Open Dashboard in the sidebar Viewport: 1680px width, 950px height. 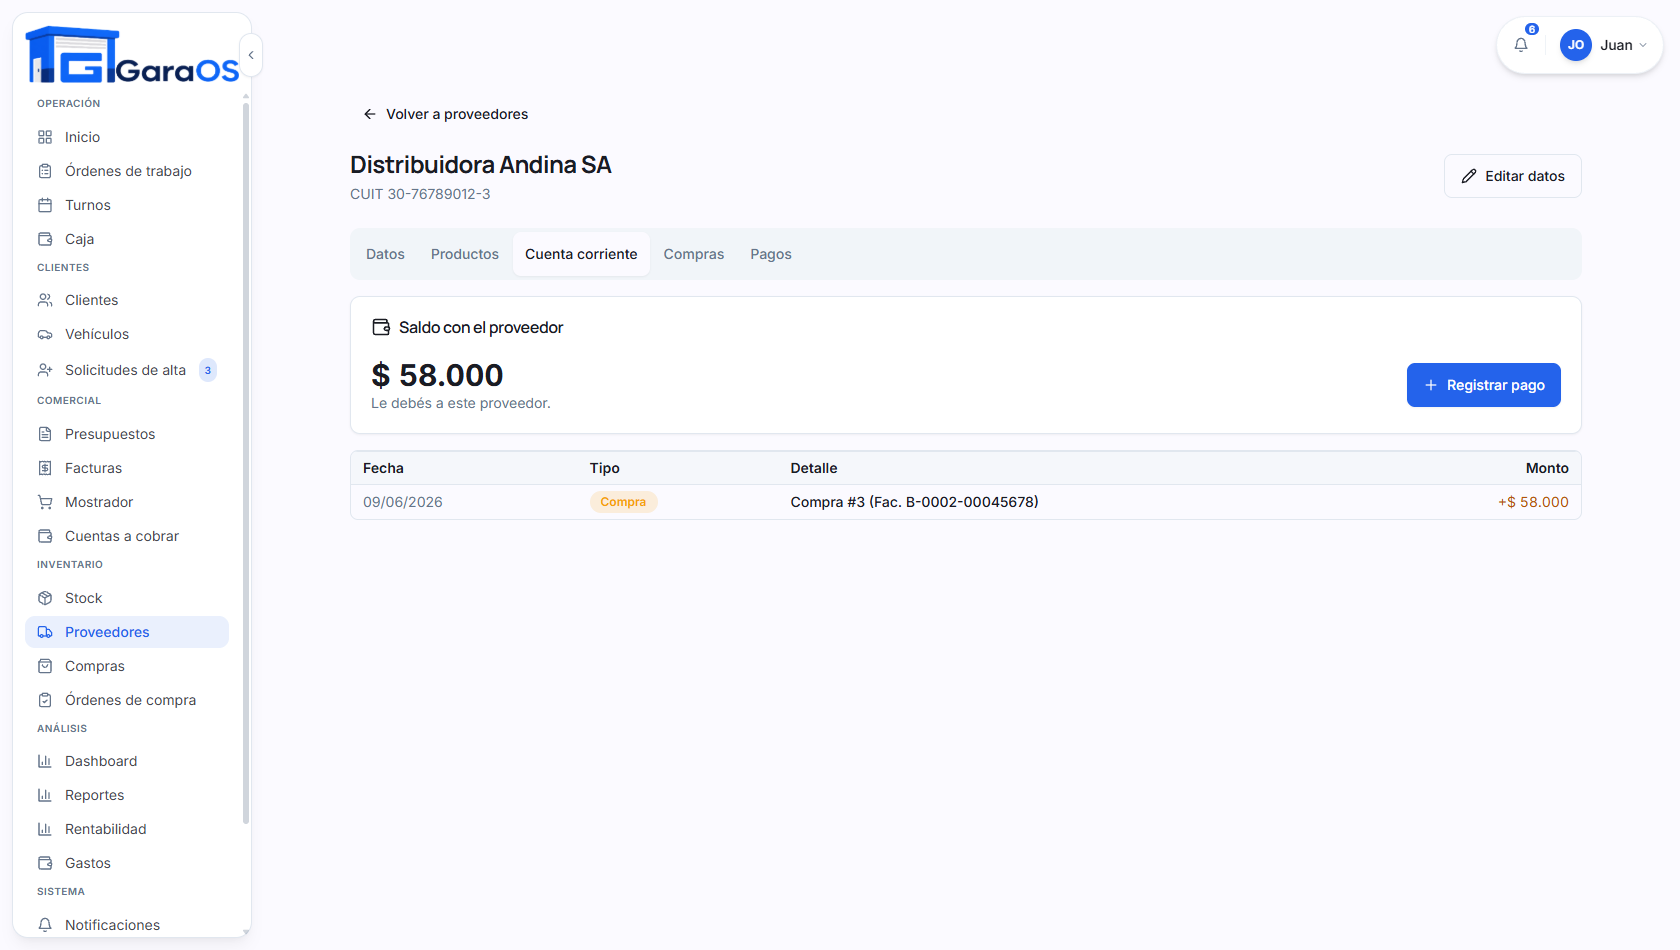[x=127, y=761]
